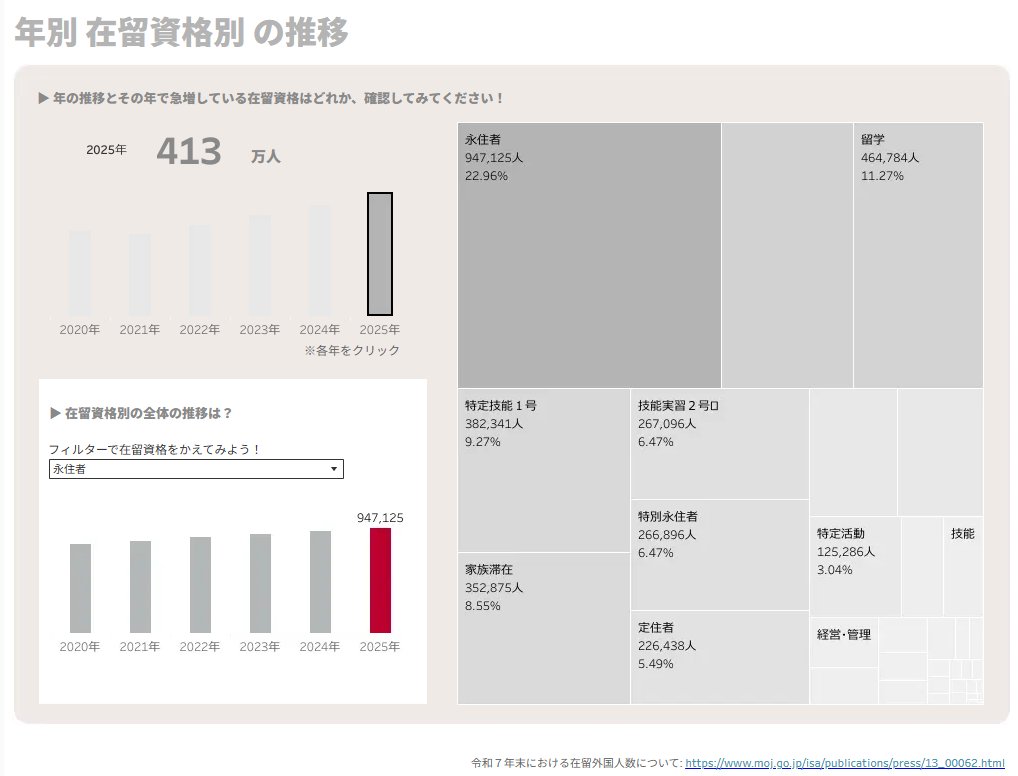Select the 2025年 bar in the total chart
1018x776 pixels.
point(380,254)
